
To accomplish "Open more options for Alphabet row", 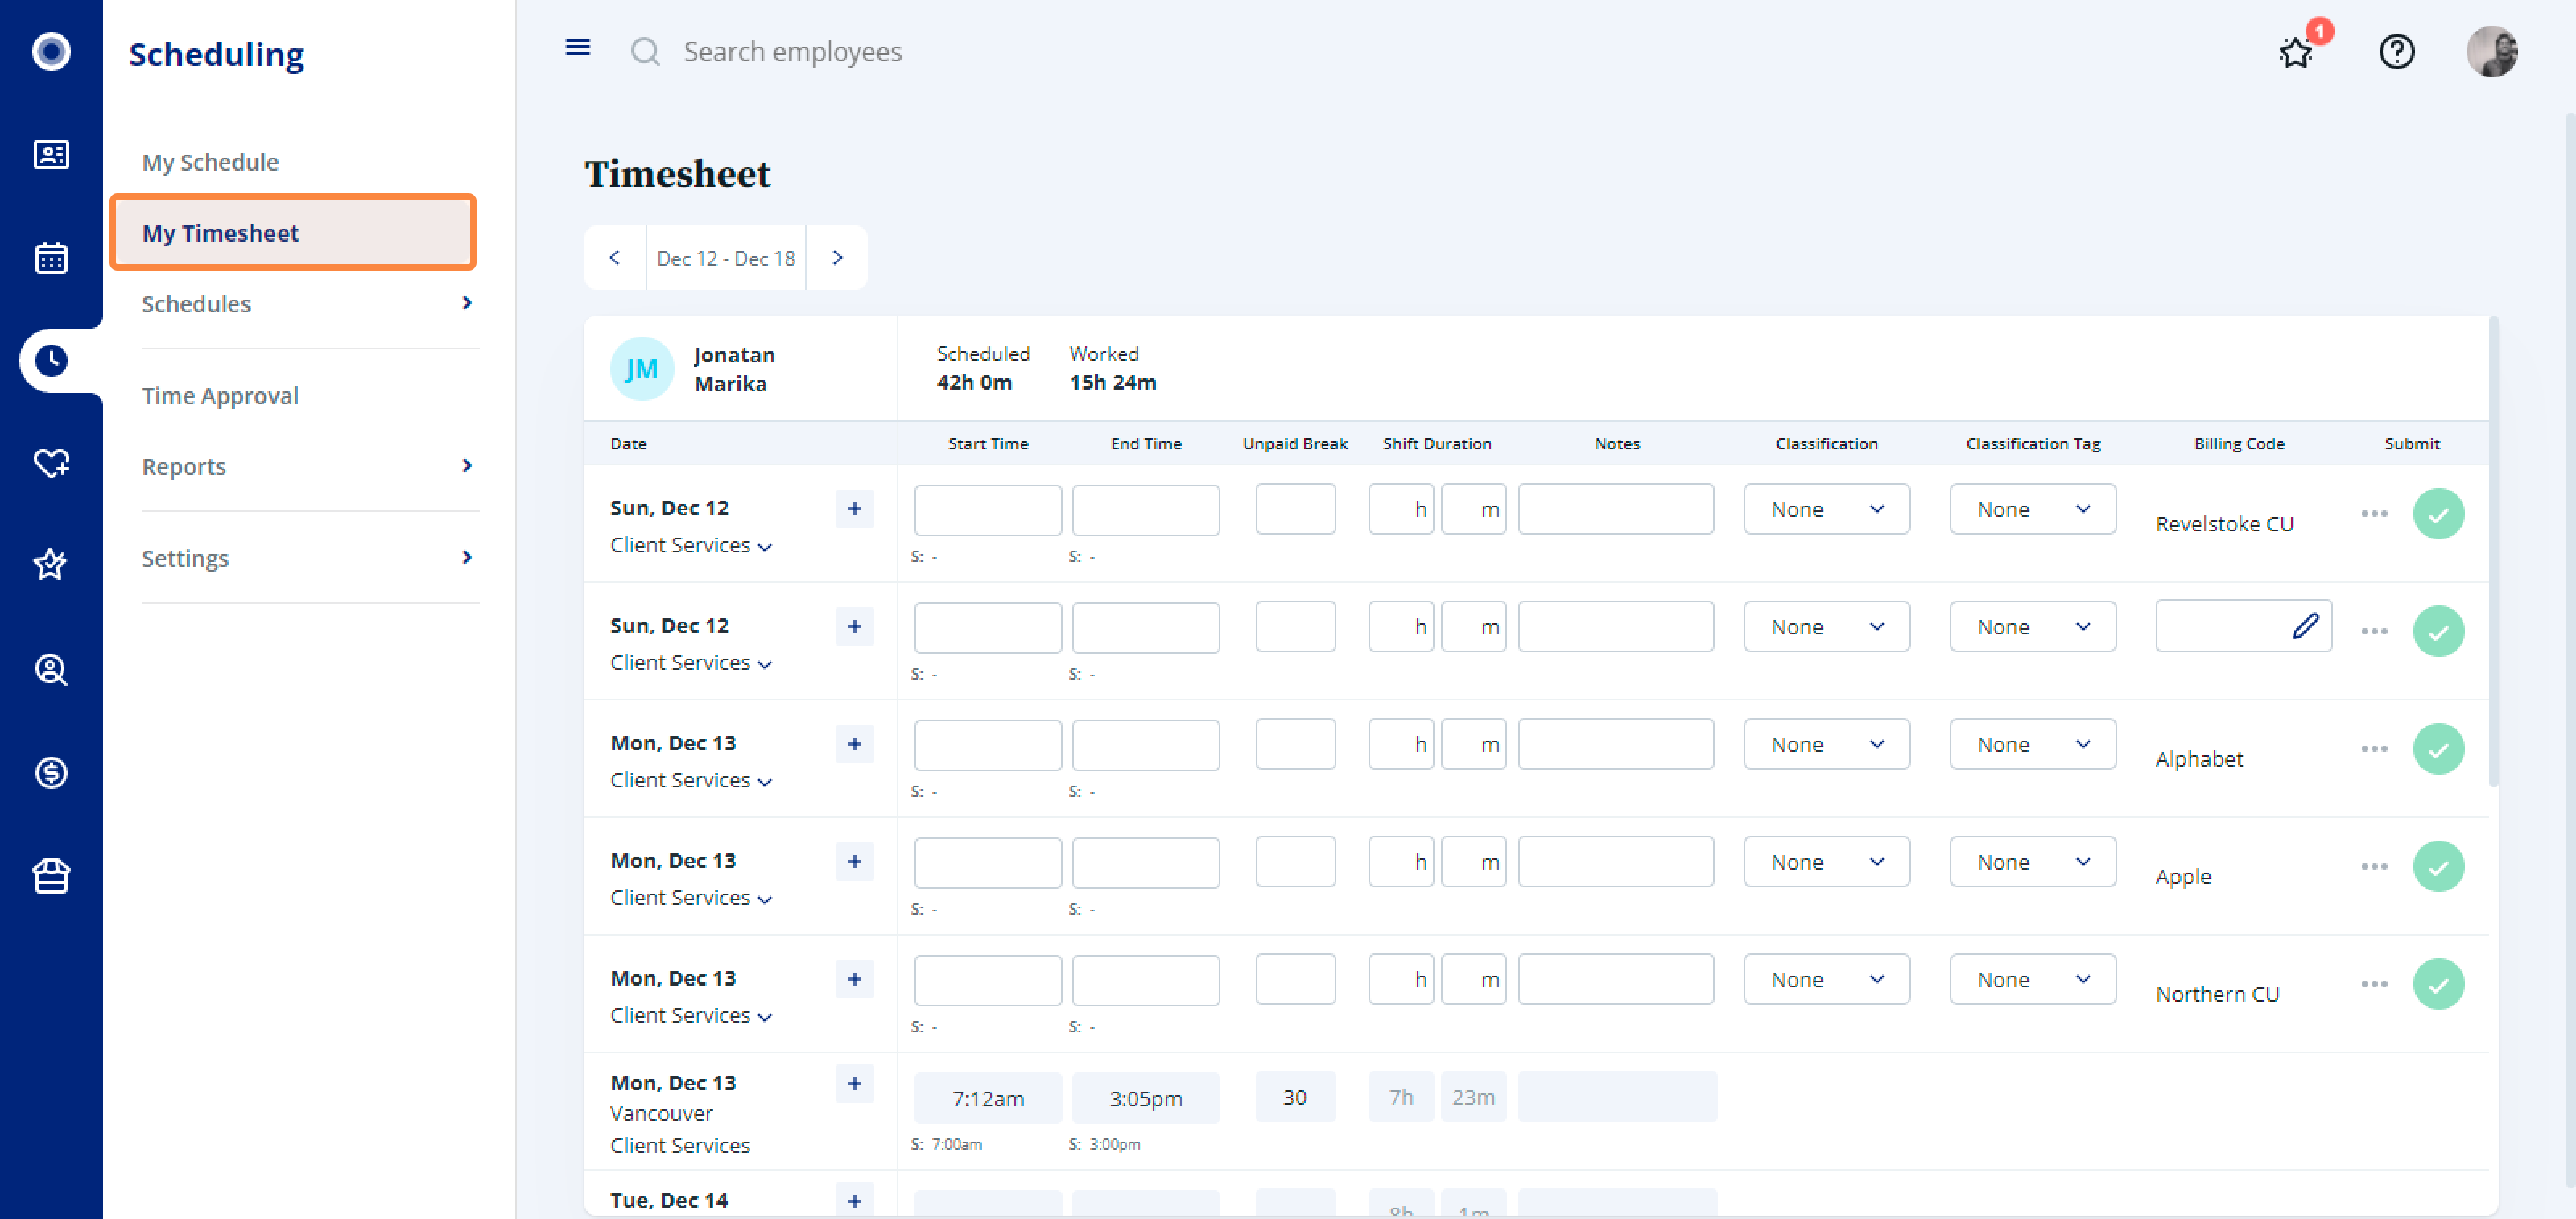I will [x=2374, y=749].
